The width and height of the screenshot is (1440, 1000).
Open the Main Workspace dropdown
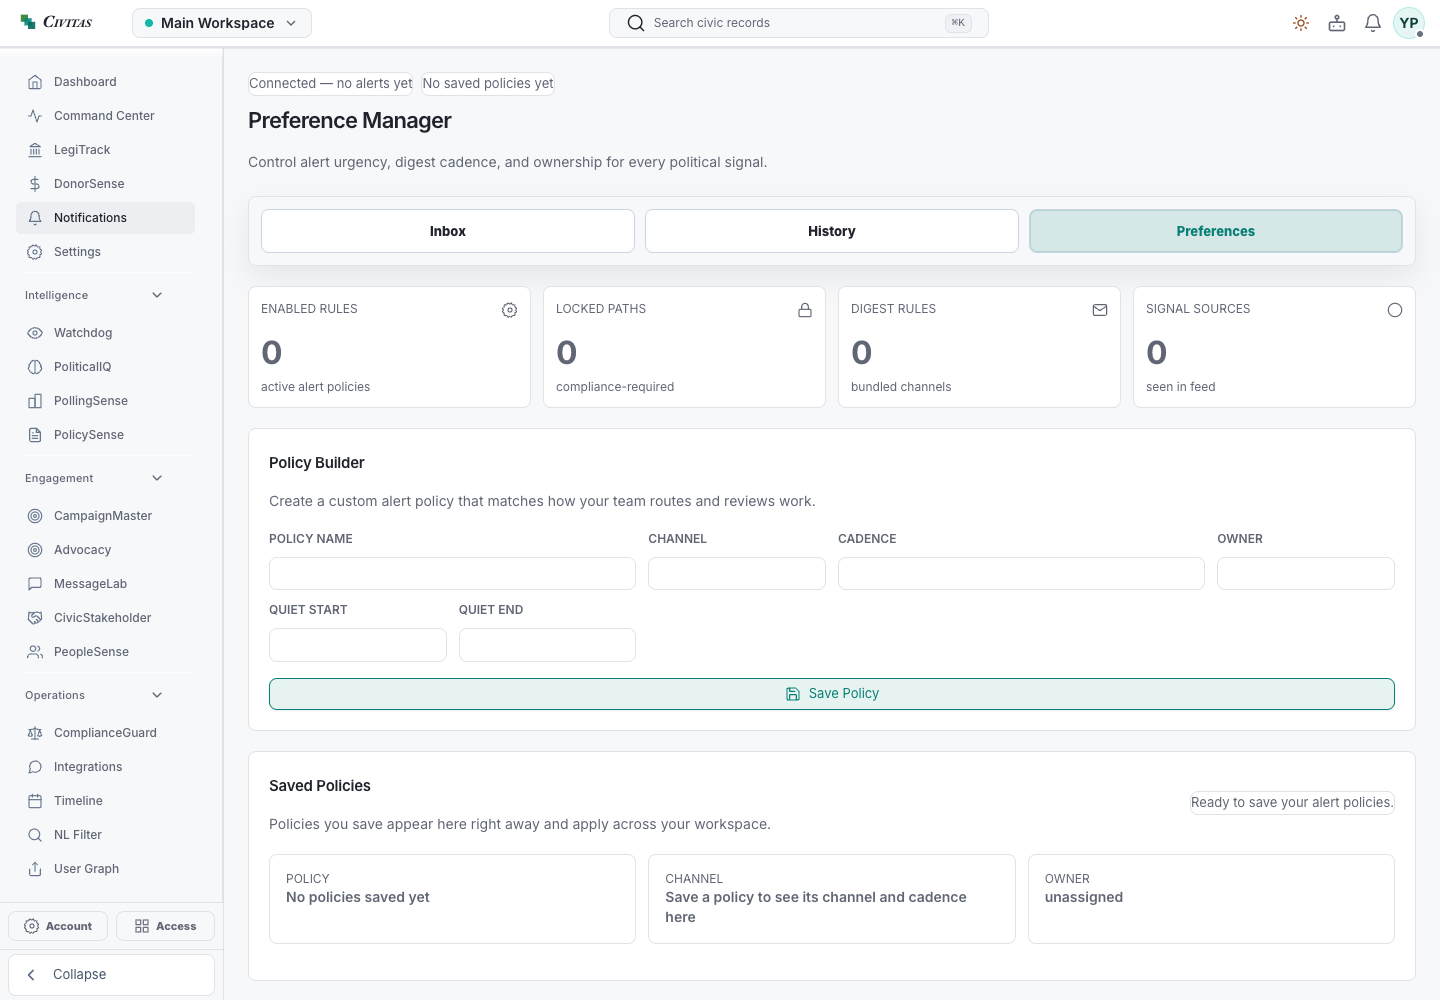point(222,23)
